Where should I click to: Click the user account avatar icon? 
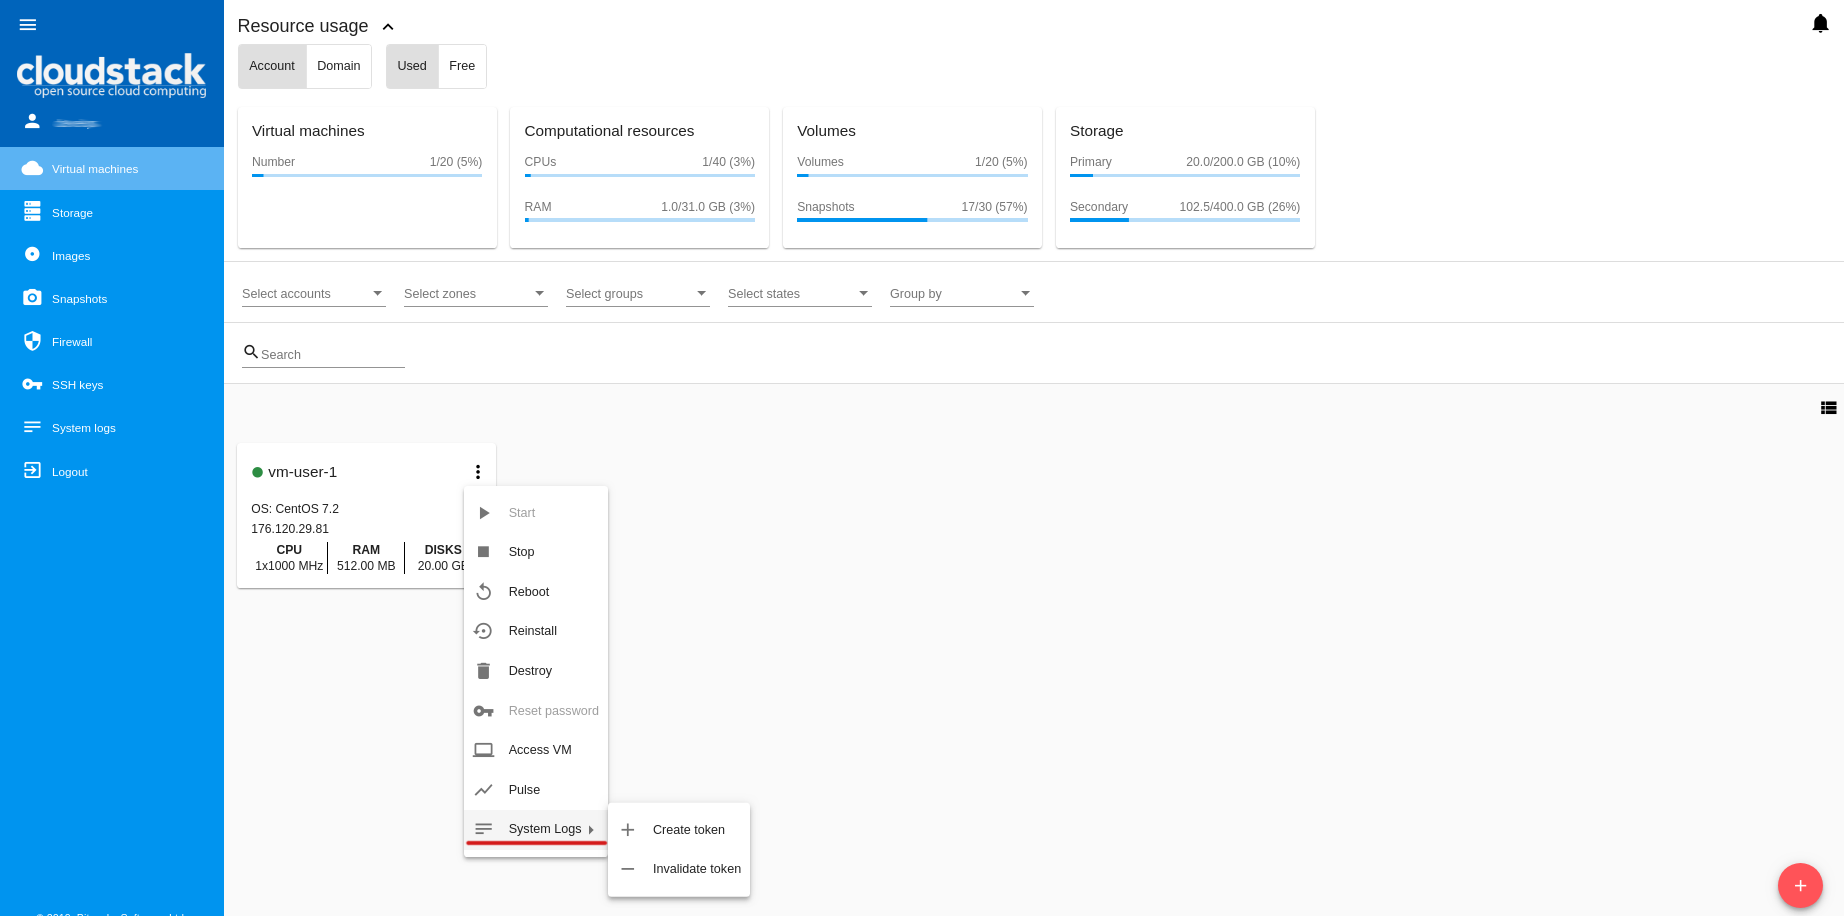(32, 121)
